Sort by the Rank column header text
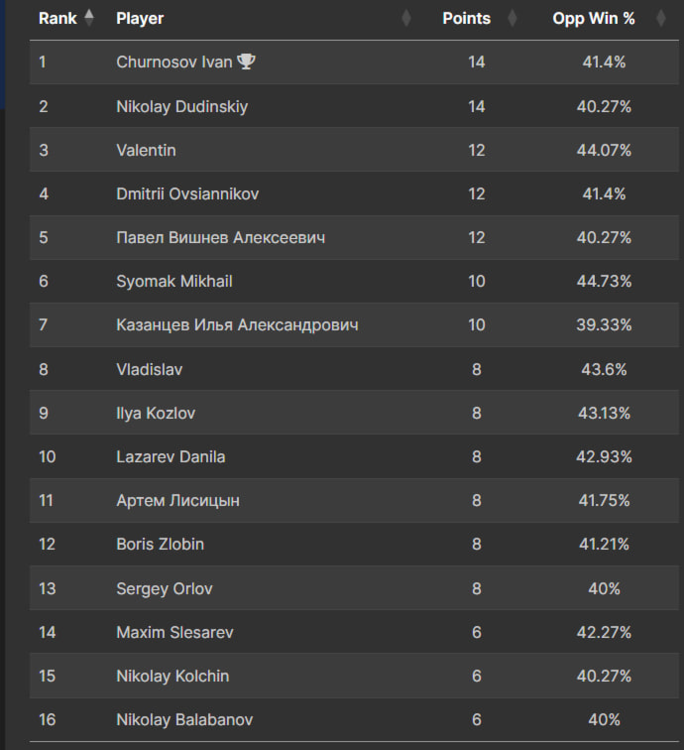This screenshot has height=750, width=684. tap(58, 18)
